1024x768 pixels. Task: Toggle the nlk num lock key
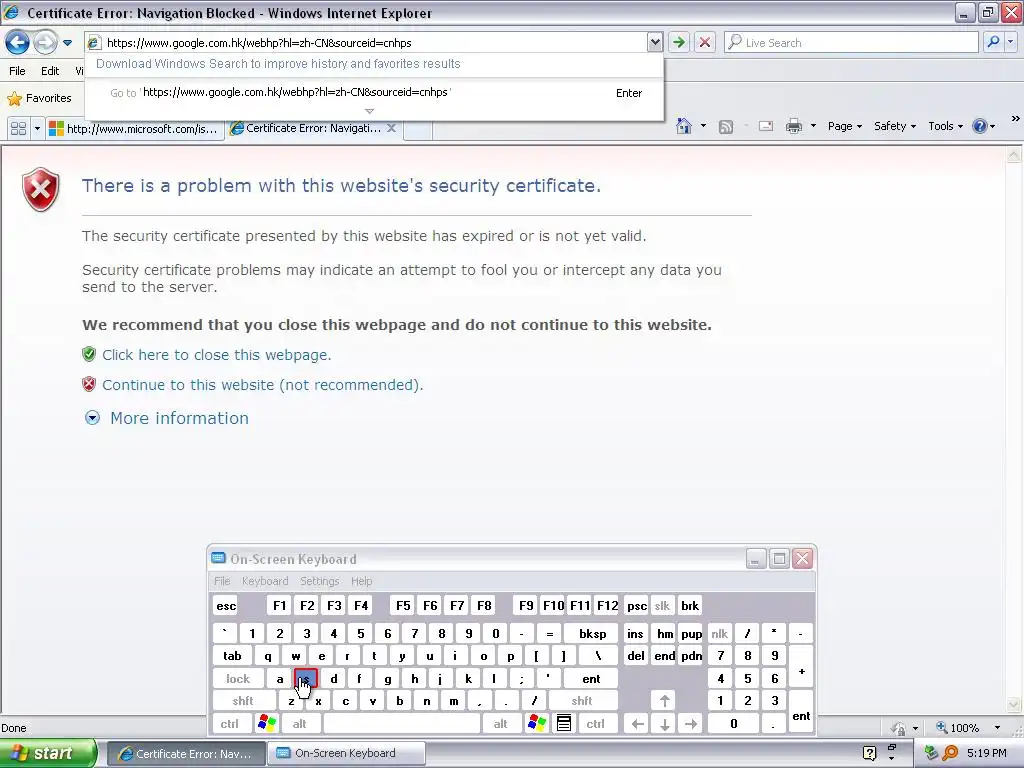(719, 633)
